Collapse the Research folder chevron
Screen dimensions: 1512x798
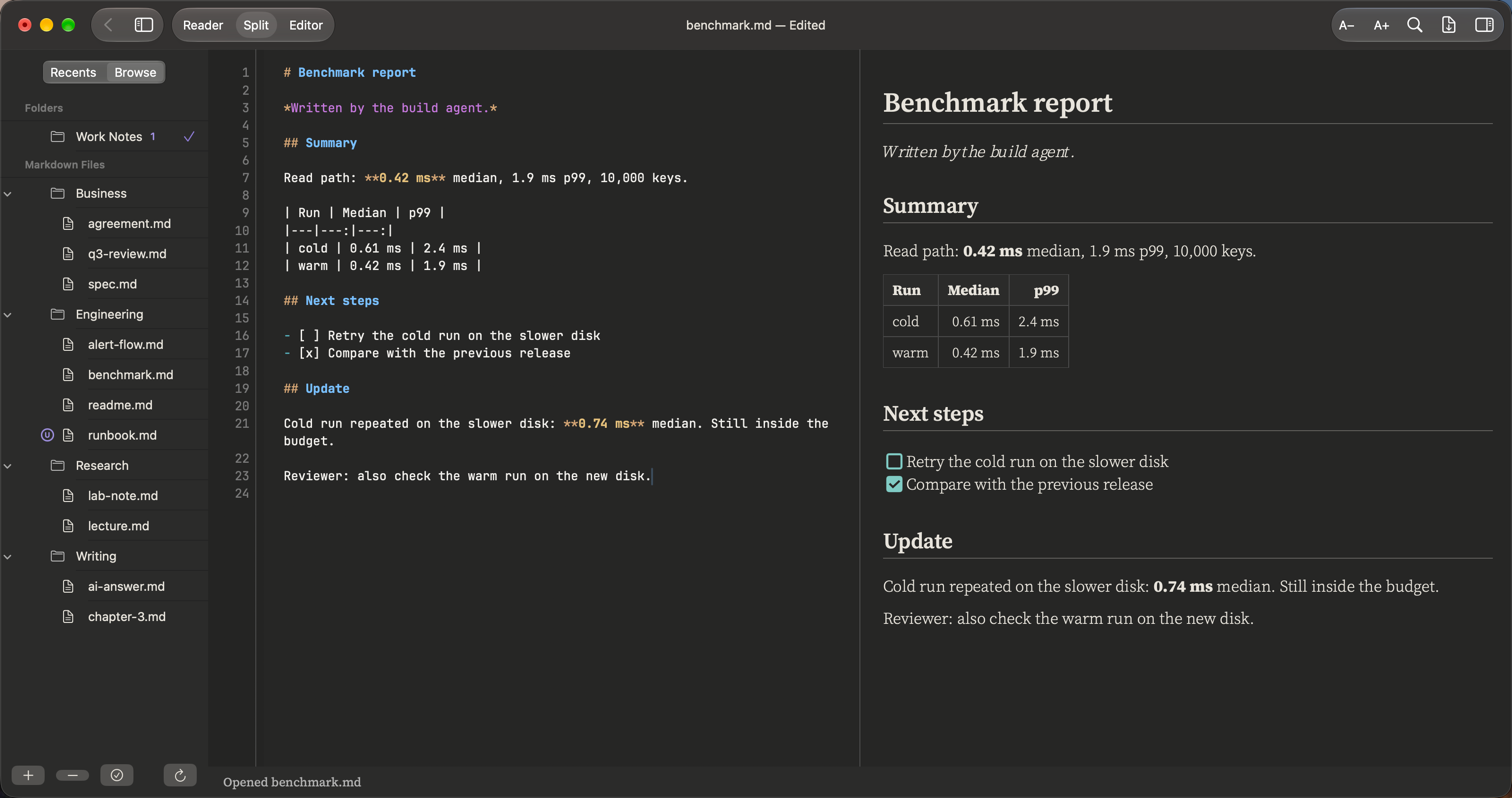(x=8, y=465)
